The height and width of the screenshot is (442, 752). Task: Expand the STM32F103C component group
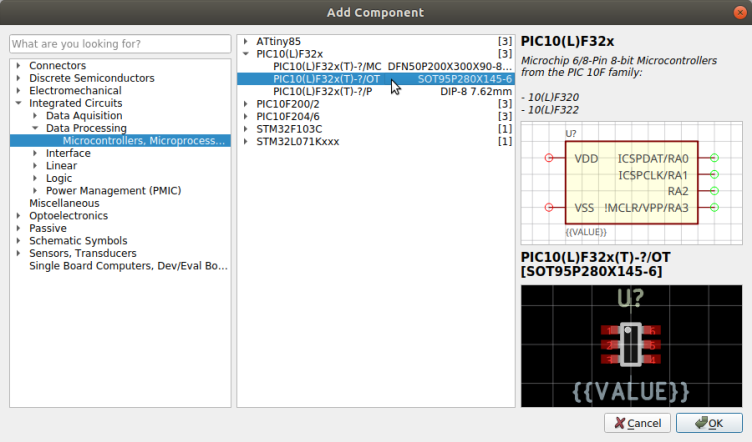246,129
